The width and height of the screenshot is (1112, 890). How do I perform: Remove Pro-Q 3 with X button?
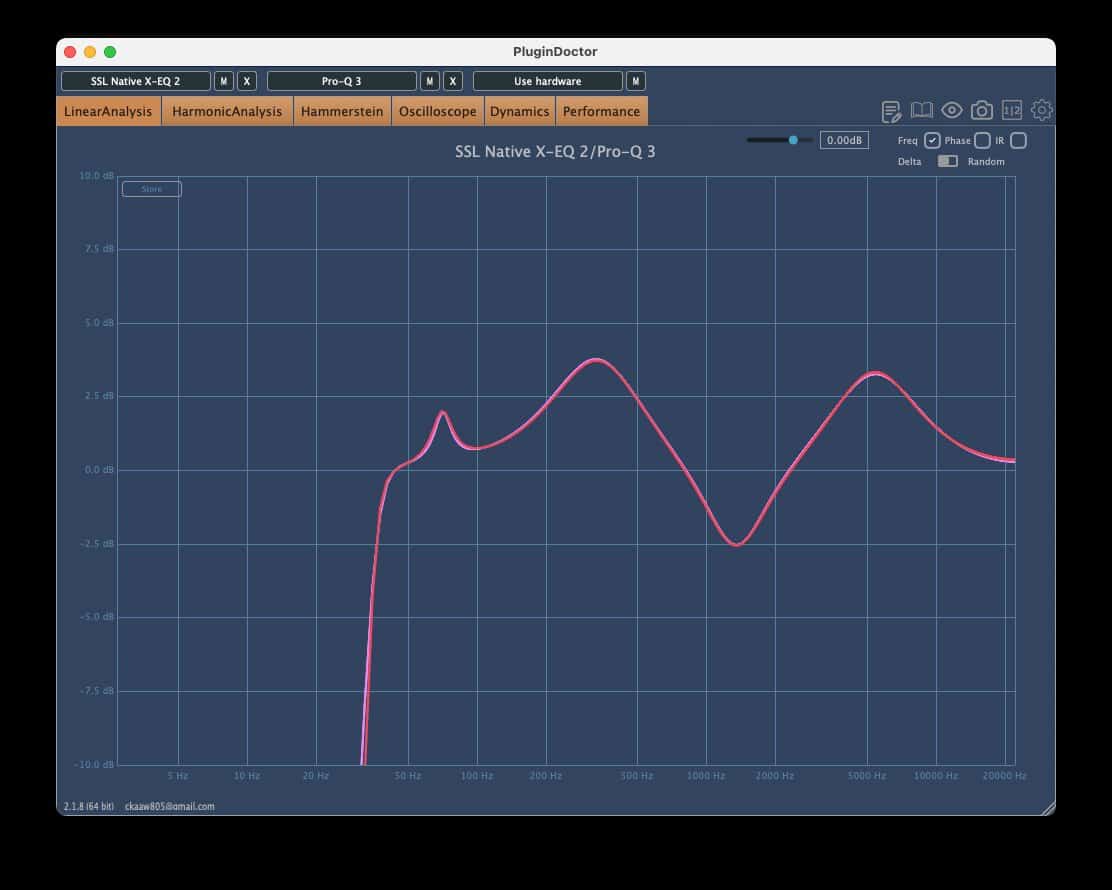coord(452,81)
